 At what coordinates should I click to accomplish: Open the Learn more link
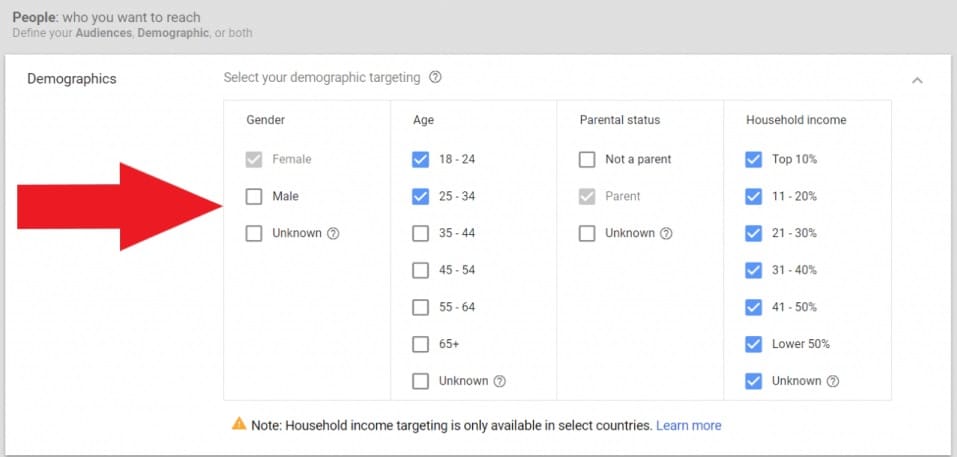[688, 425]
